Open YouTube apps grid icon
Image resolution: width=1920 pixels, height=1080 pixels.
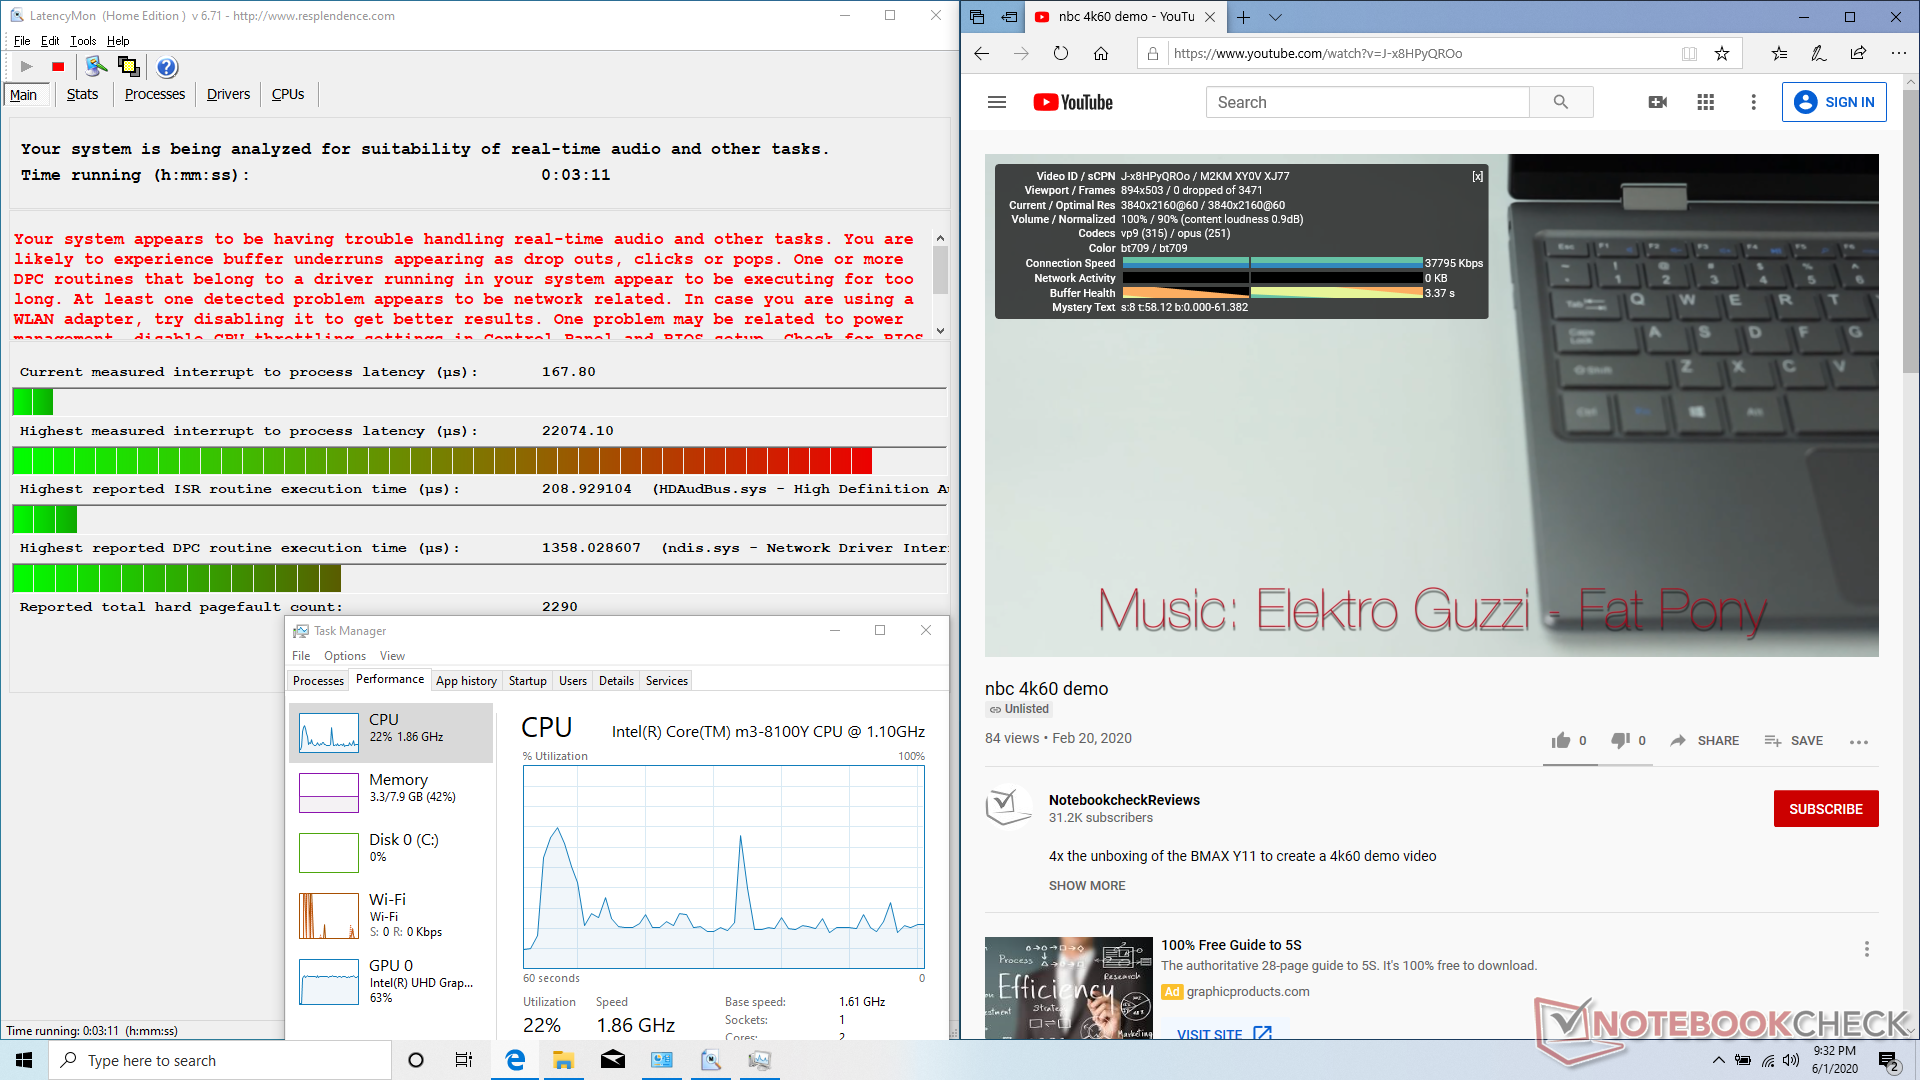coord(1706,102)
